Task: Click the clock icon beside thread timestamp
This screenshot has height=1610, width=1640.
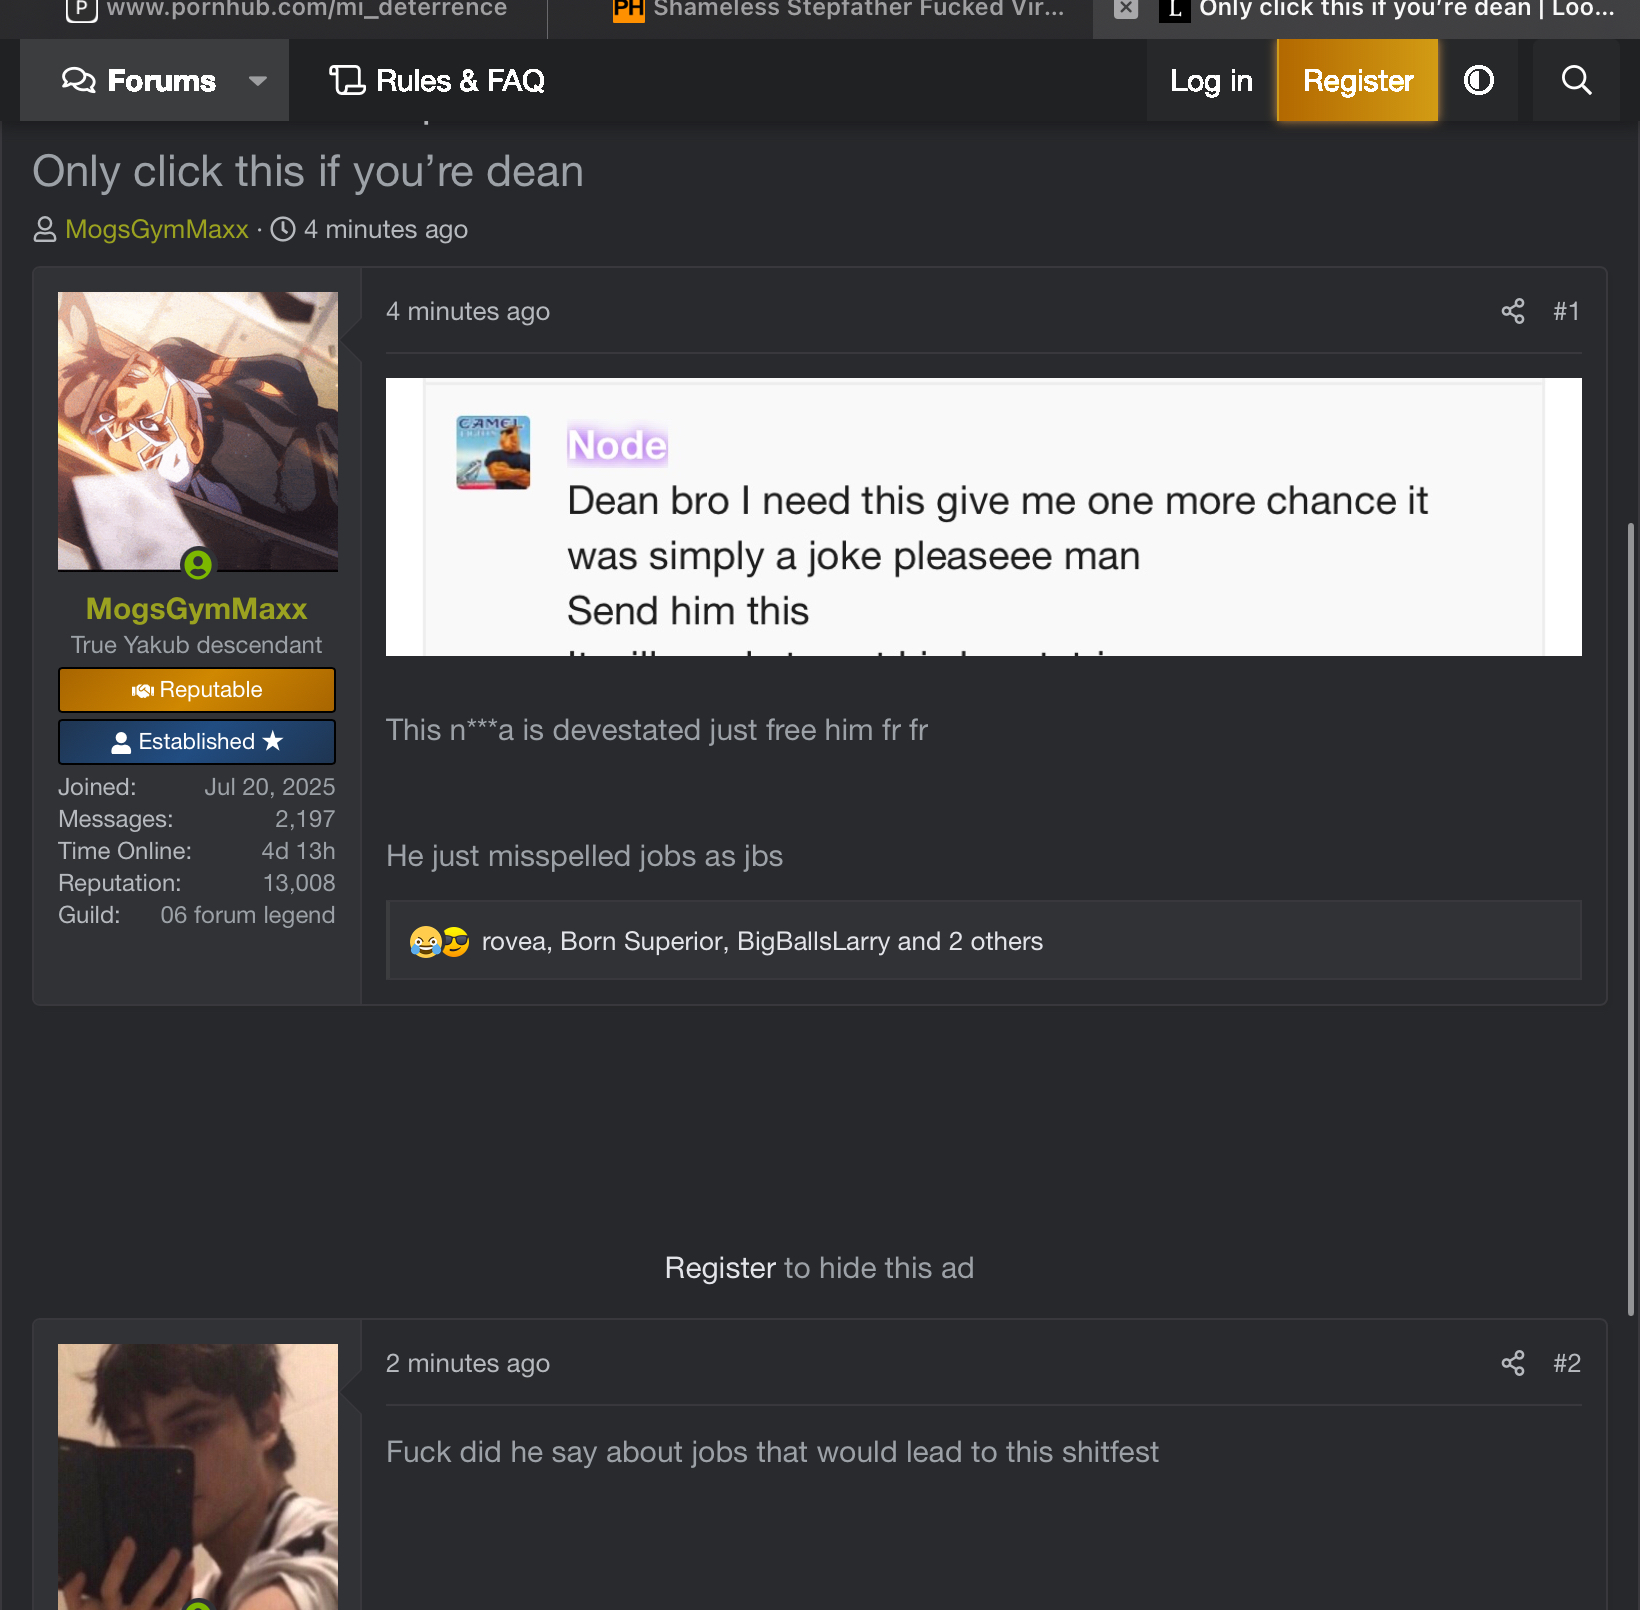Action: (284, 230)
